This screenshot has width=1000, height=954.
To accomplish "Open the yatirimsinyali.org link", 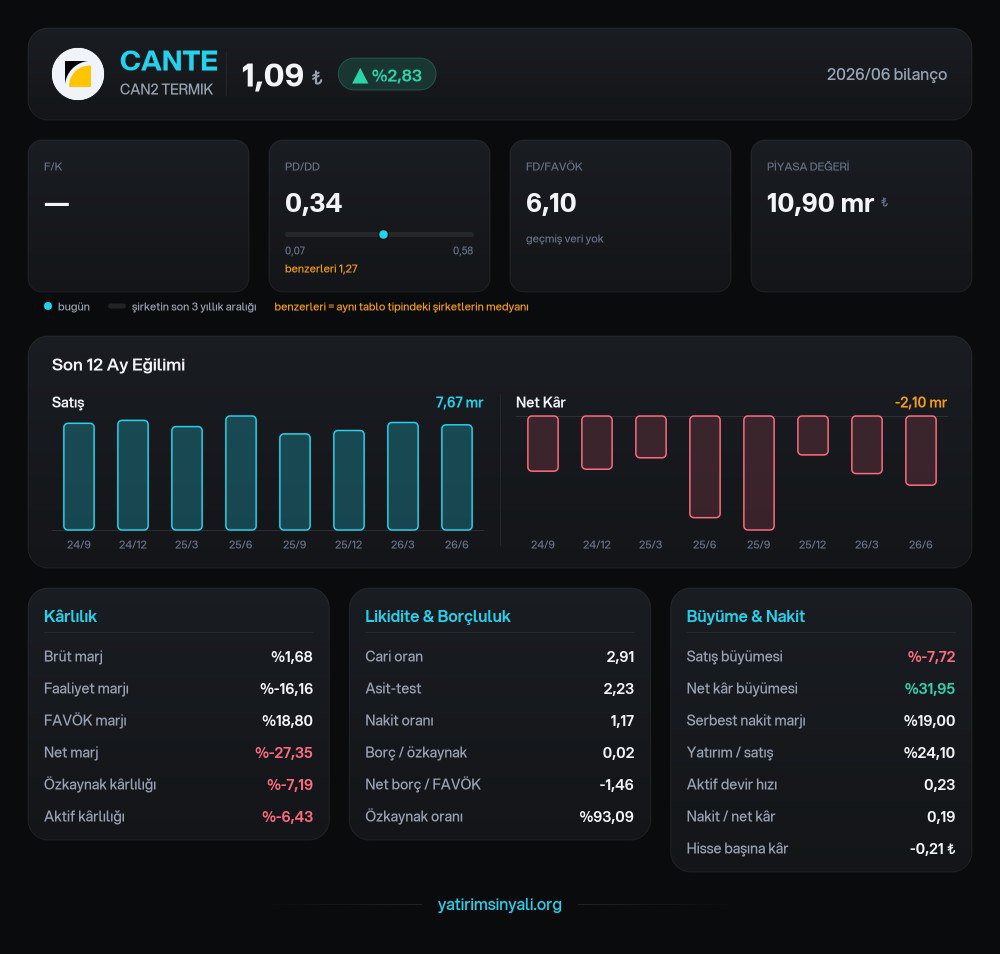I will pos(499,904).
